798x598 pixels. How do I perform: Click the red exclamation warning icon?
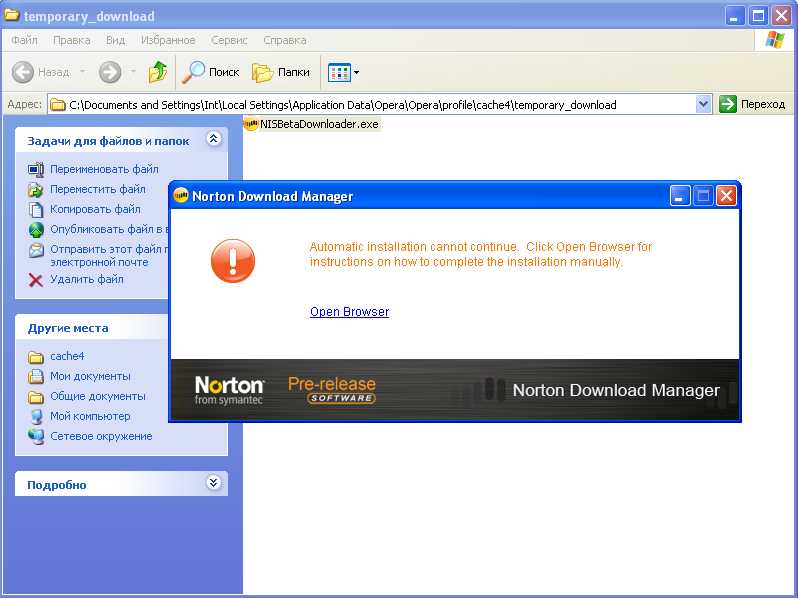click(x=233, y=261)
